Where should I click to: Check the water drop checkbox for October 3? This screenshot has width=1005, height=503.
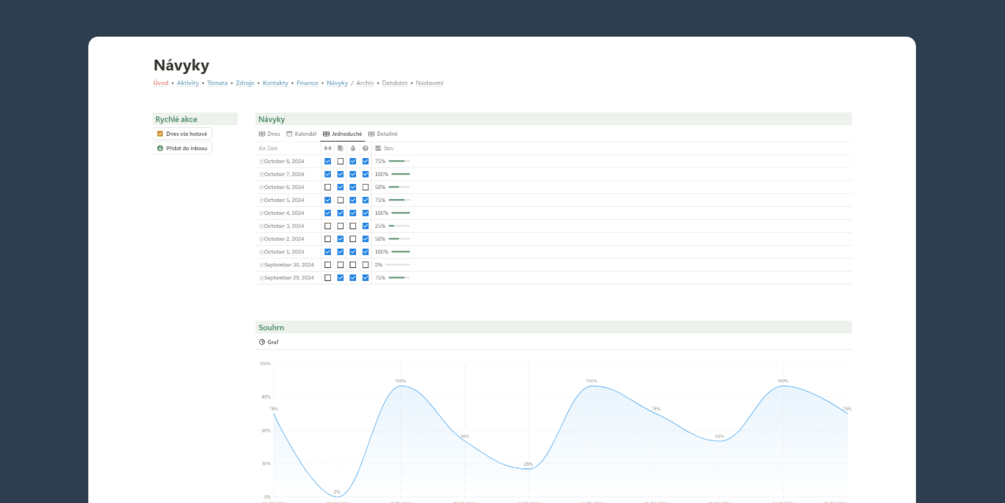pyautogui.click(x=353, y=226)
